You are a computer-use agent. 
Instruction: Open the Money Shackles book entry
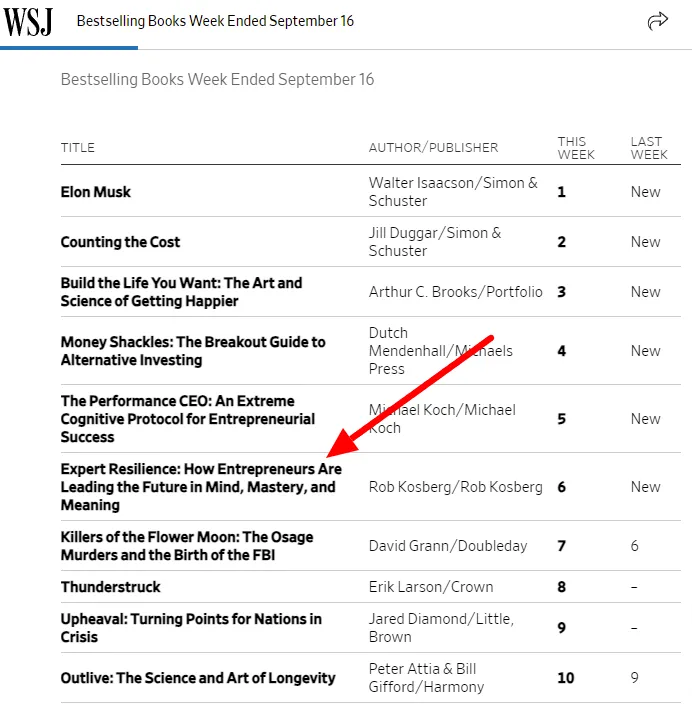(193, 351)
